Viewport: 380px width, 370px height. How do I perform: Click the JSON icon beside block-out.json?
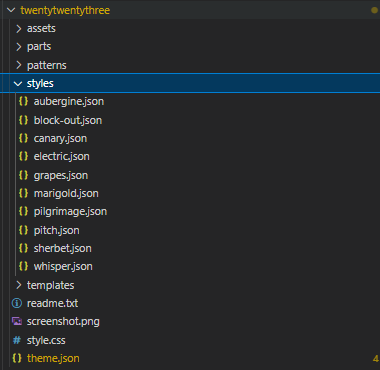23,120
